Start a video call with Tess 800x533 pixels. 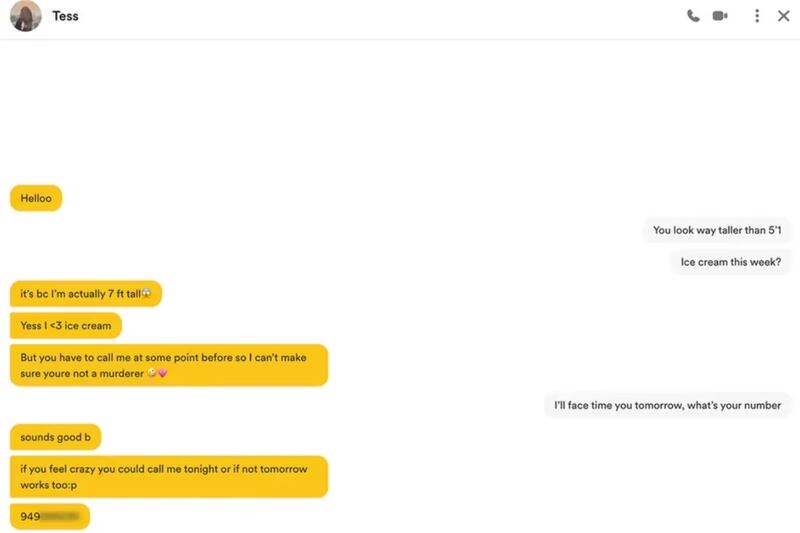720,16
